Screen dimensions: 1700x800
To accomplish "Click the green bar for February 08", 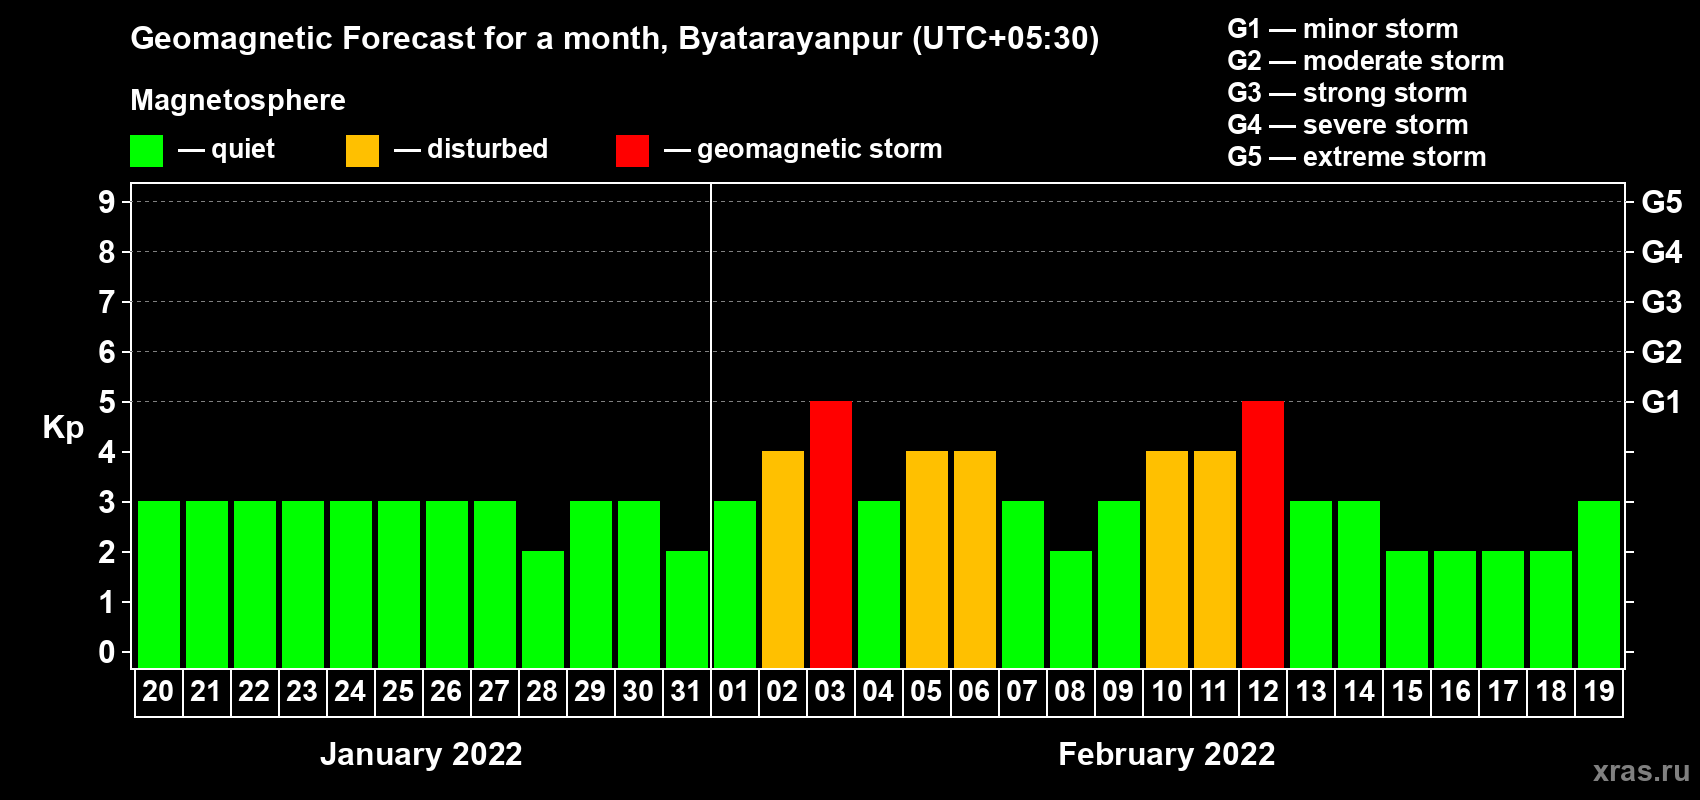I will pos(1071,609).
